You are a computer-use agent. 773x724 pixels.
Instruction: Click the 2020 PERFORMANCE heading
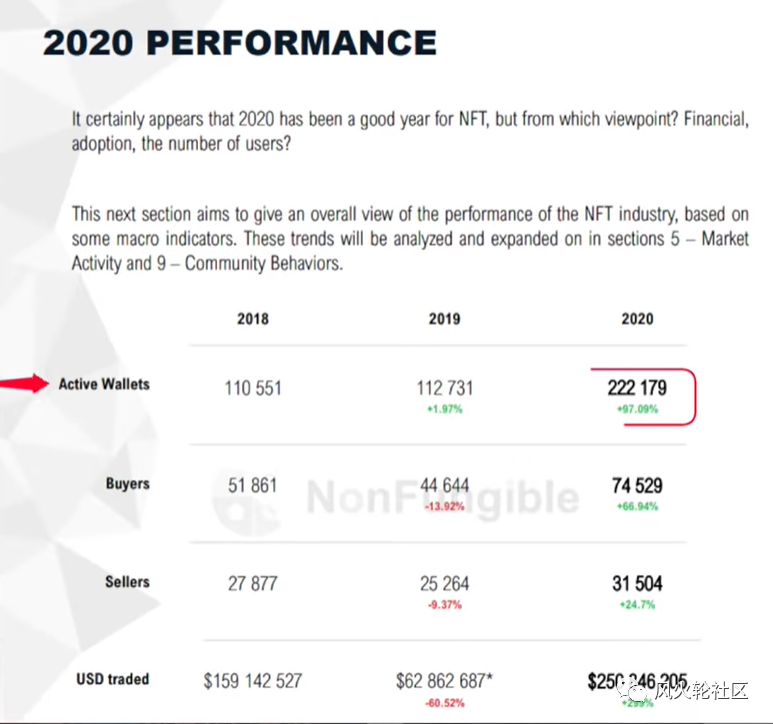[x=240, y=42]
